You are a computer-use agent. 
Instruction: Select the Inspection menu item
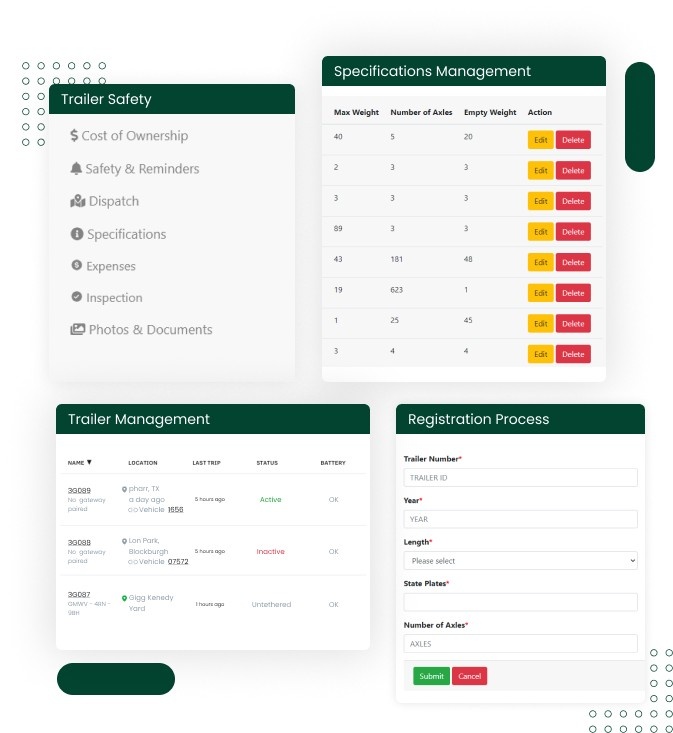pos(114,298)
